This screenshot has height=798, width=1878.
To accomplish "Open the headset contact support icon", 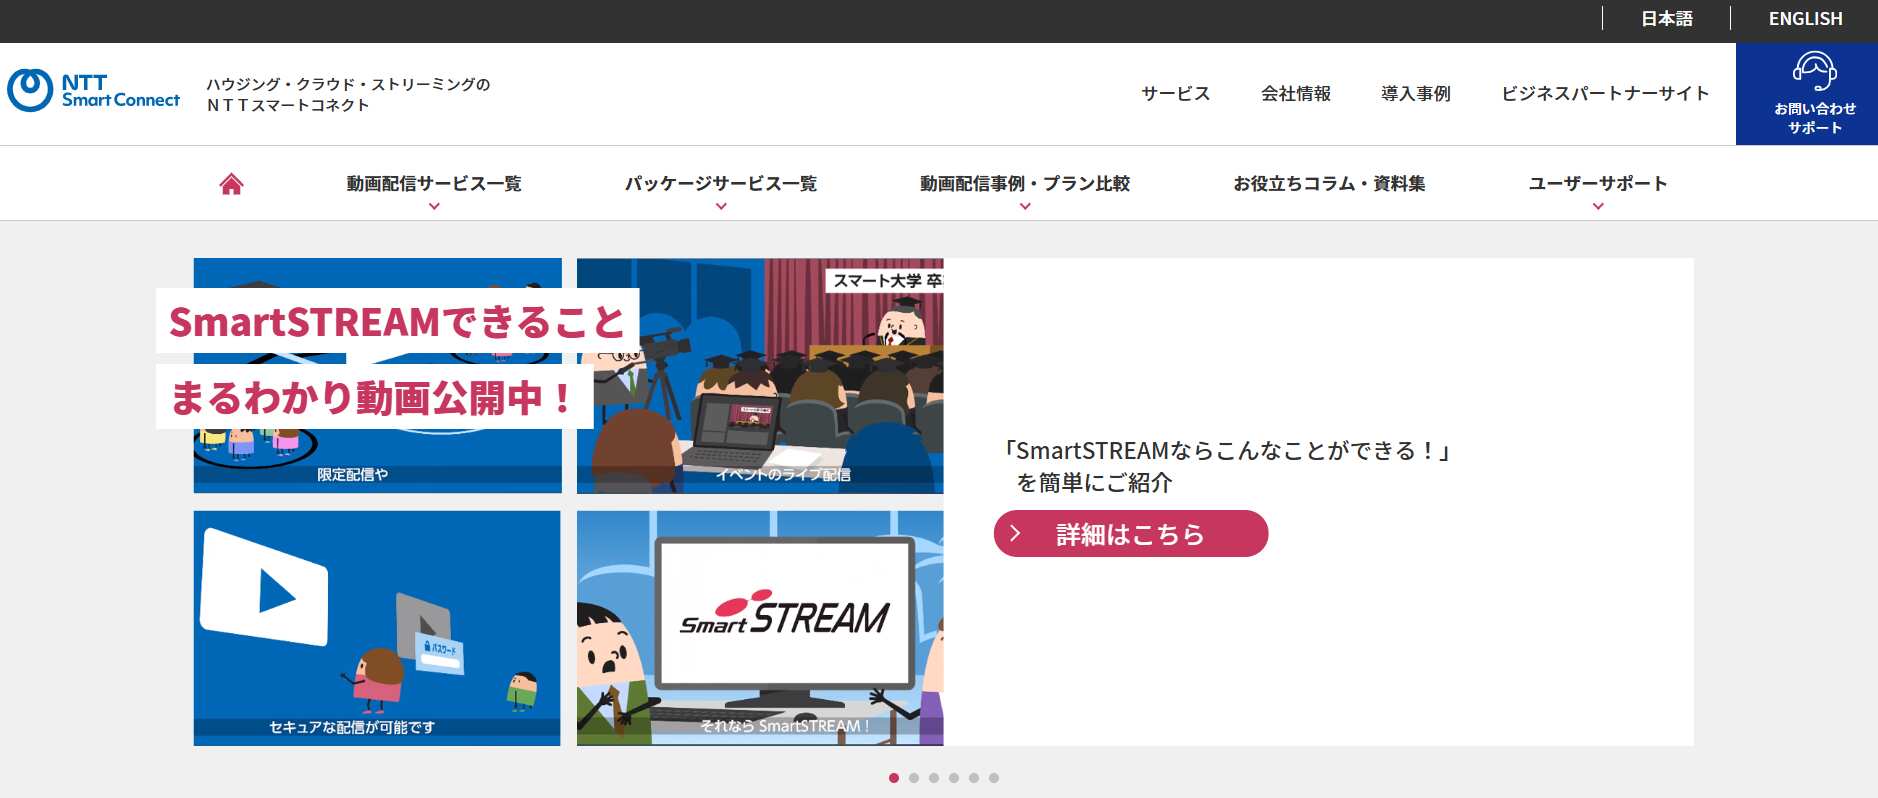I will coord(1814,71).
